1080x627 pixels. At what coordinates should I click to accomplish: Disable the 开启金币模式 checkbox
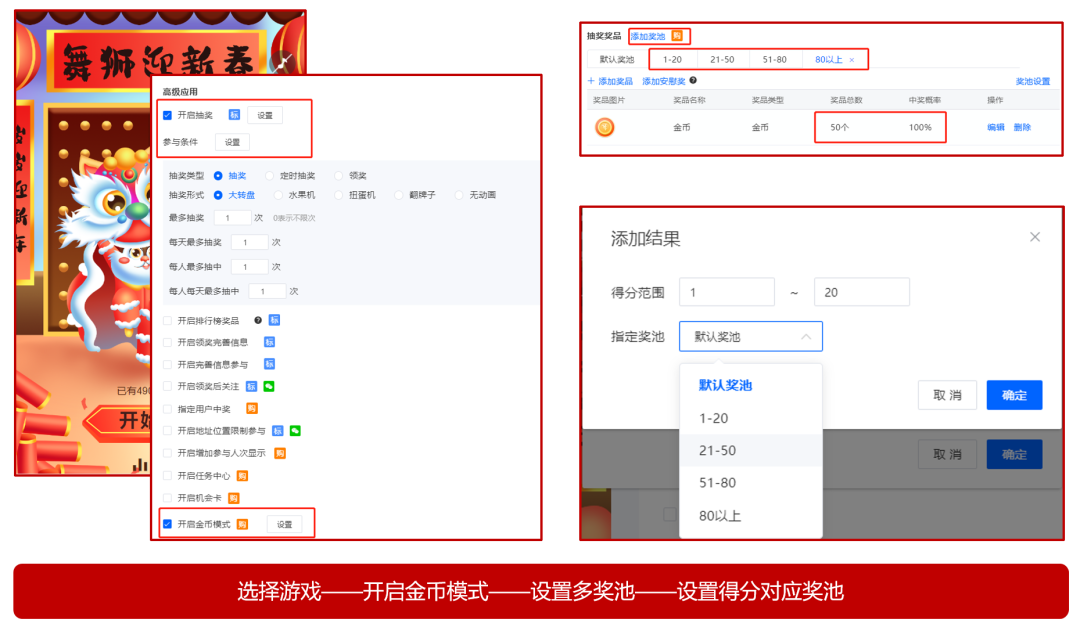click(x=167, y=524)
